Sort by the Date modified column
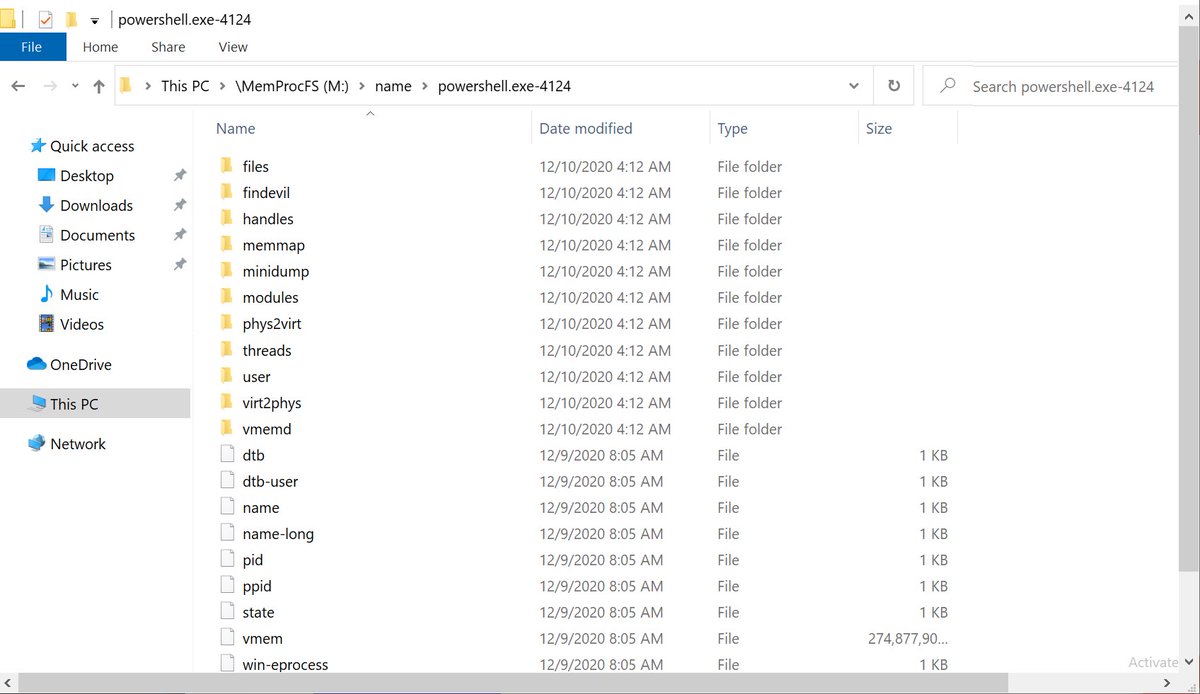This screenshot has width=1200, height=694. click(586, 129)
